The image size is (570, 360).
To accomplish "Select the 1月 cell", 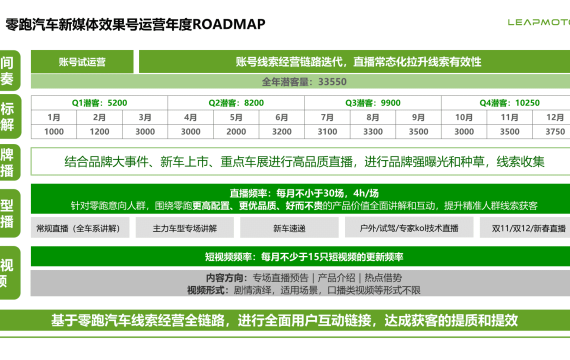I will point(54,117).
